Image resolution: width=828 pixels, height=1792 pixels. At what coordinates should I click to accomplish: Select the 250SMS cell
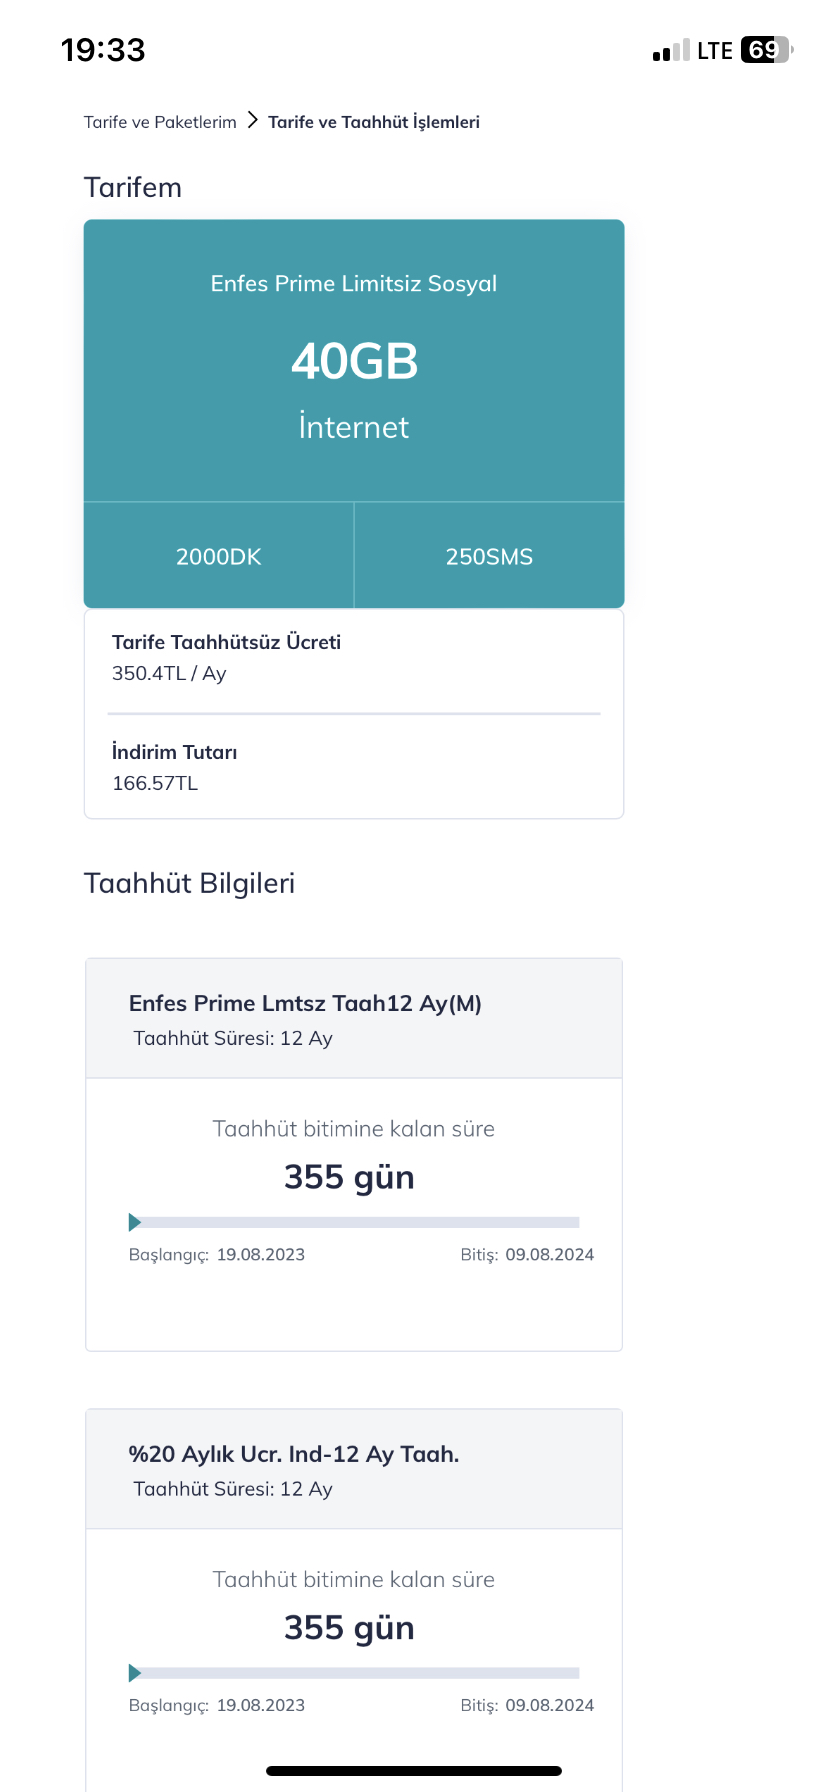coord(490,556)
